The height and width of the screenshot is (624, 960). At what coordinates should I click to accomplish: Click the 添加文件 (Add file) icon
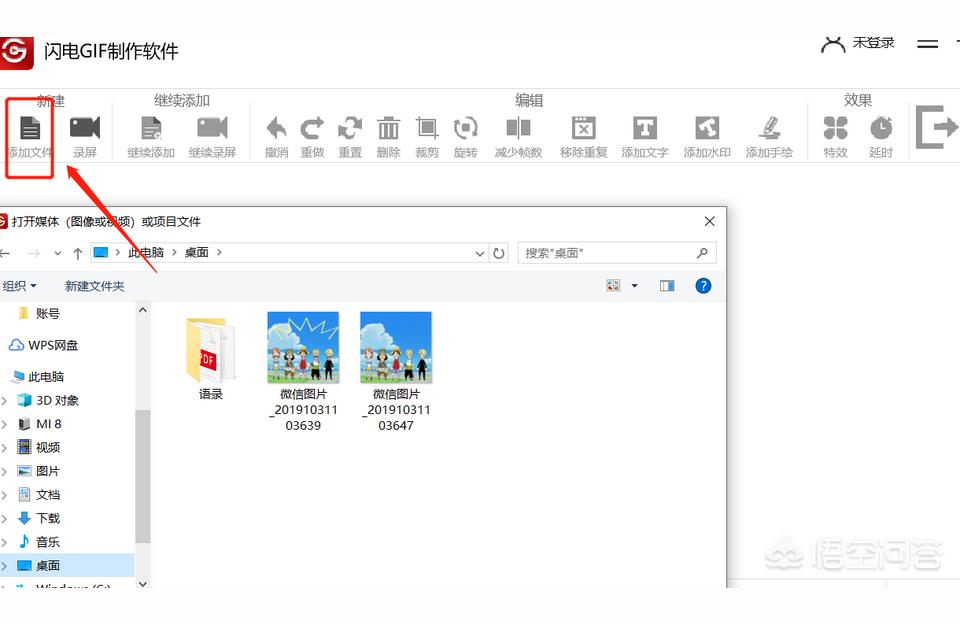coord(30,130)
